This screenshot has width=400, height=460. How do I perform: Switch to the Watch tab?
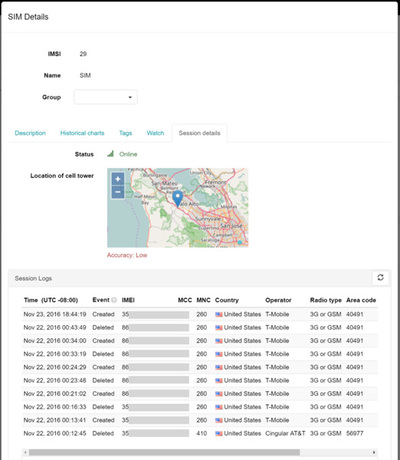(155, 133)
